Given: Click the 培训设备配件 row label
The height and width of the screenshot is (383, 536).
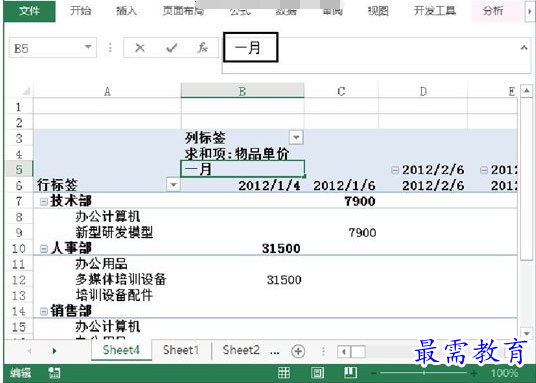Looking at the screenshot, I should (114, 295).
